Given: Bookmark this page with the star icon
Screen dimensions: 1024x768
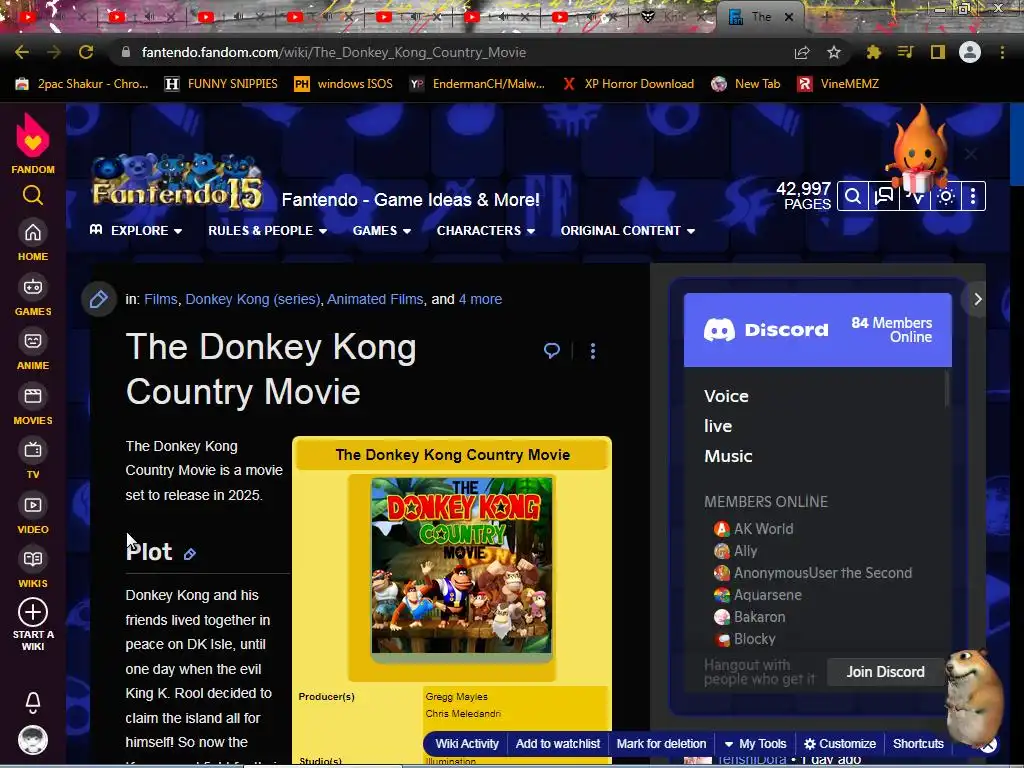Looking at the screenshot, I should (833, 52).
